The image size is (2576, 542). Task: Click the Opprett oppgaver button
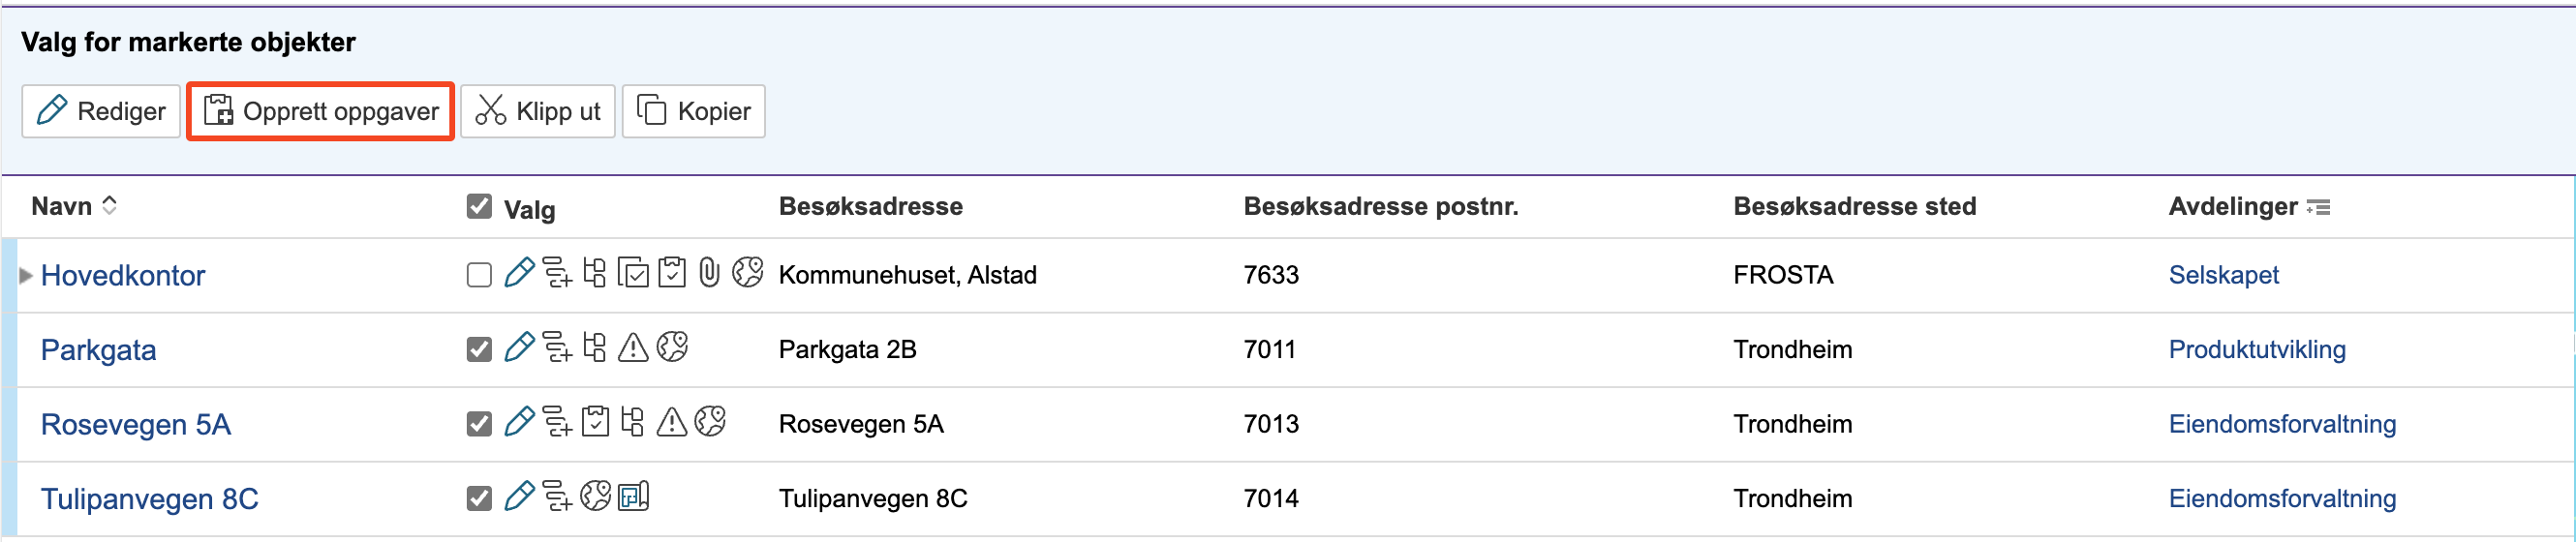click(321, 111)
